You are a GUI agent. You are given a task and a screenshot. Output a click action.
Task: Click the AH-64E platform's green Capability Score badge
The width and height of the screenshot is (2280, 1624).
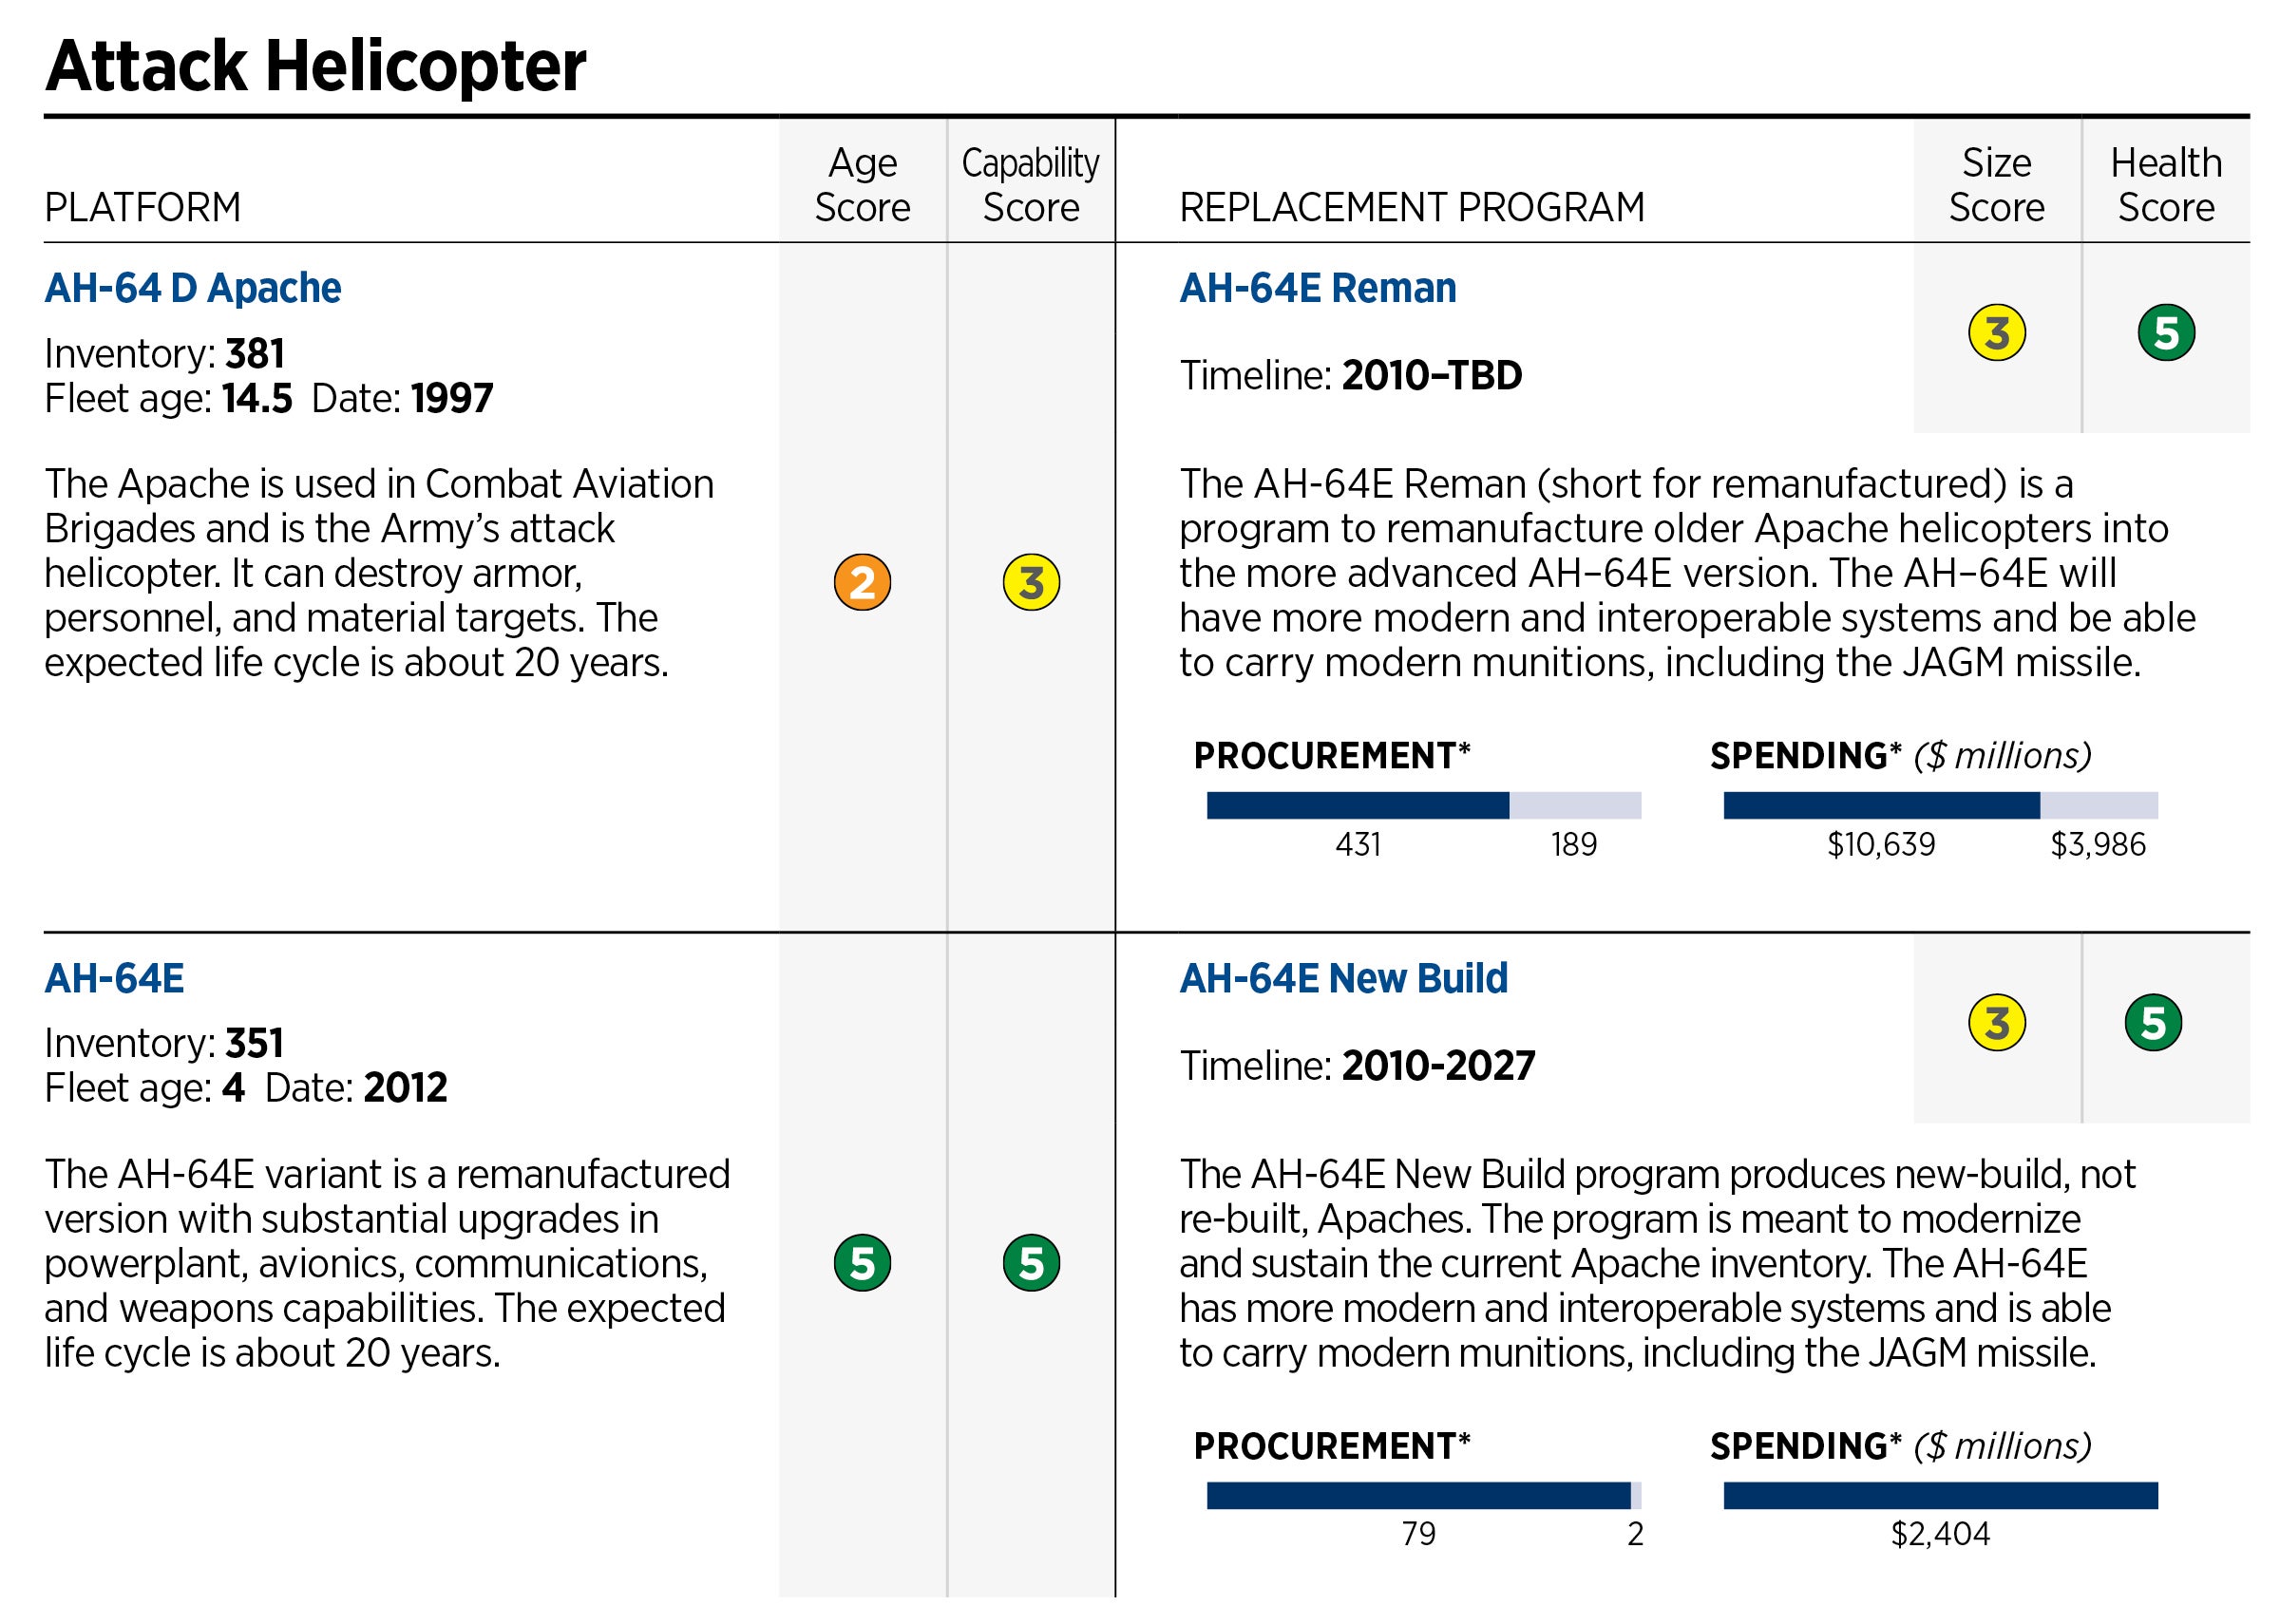coord(1031,1263)
